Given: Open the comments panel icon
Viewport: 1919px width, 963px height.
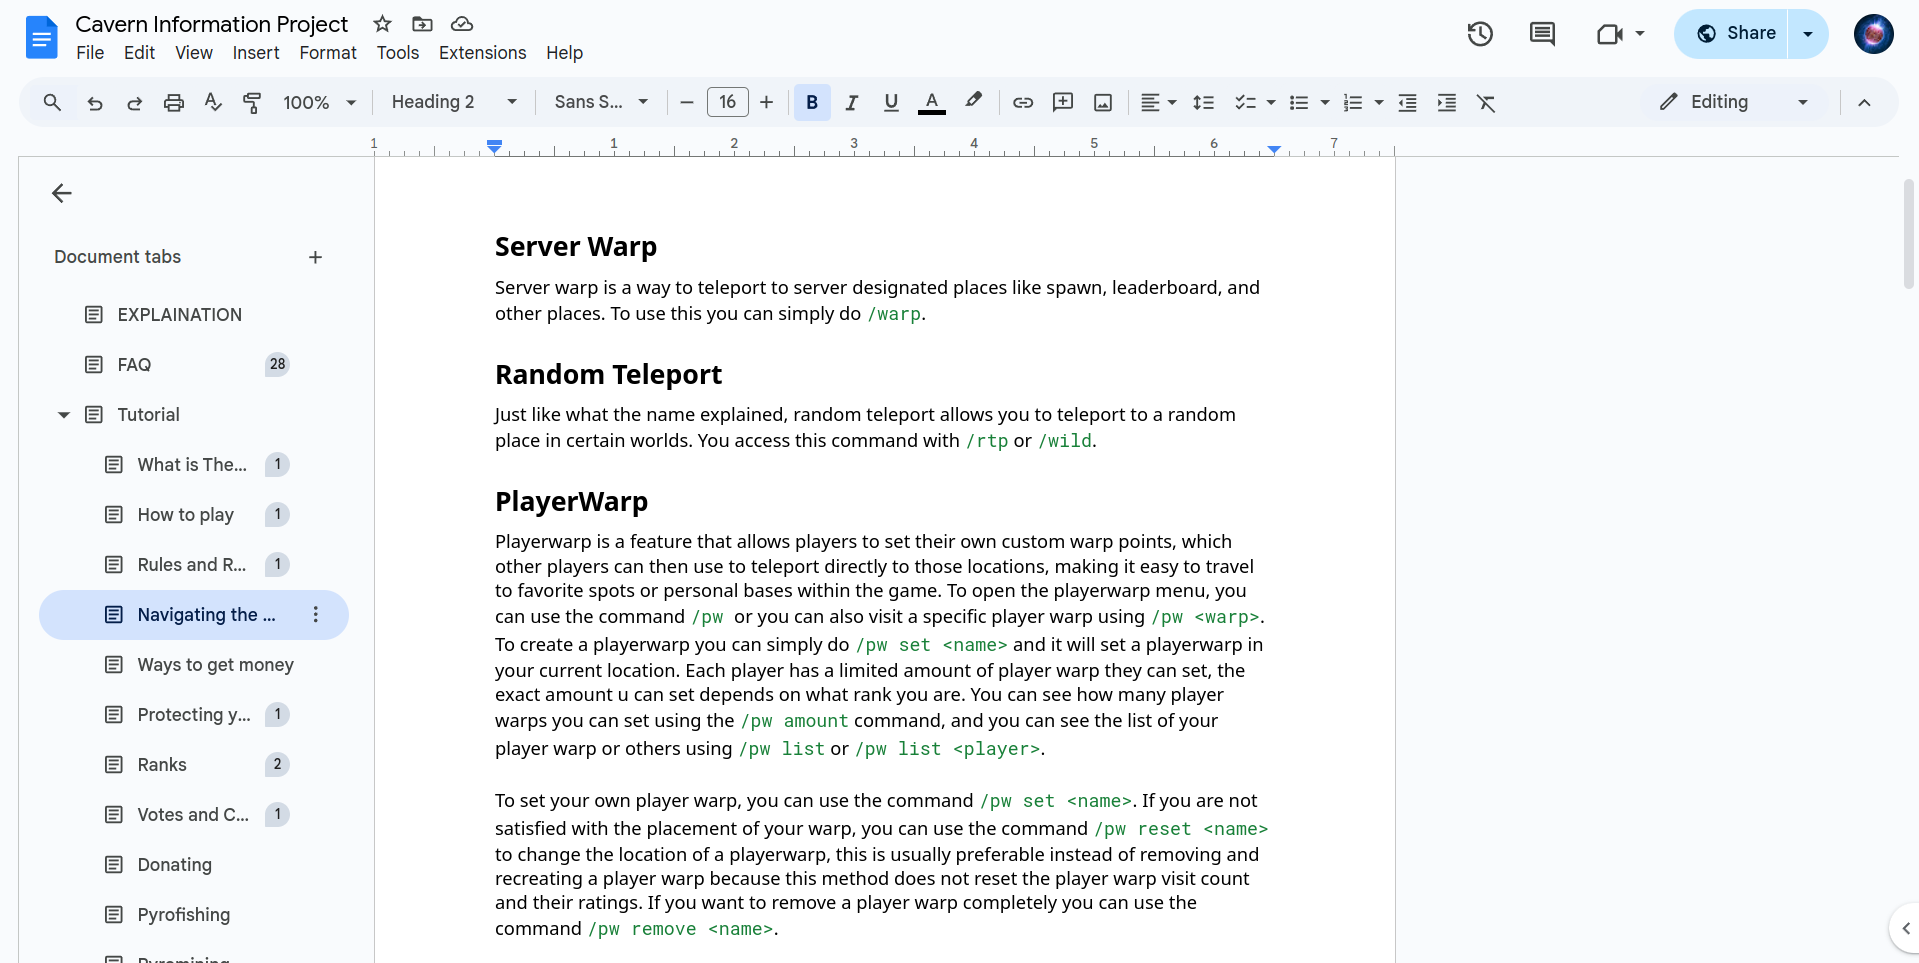Looking at the screenshot, I should 1542,34.
